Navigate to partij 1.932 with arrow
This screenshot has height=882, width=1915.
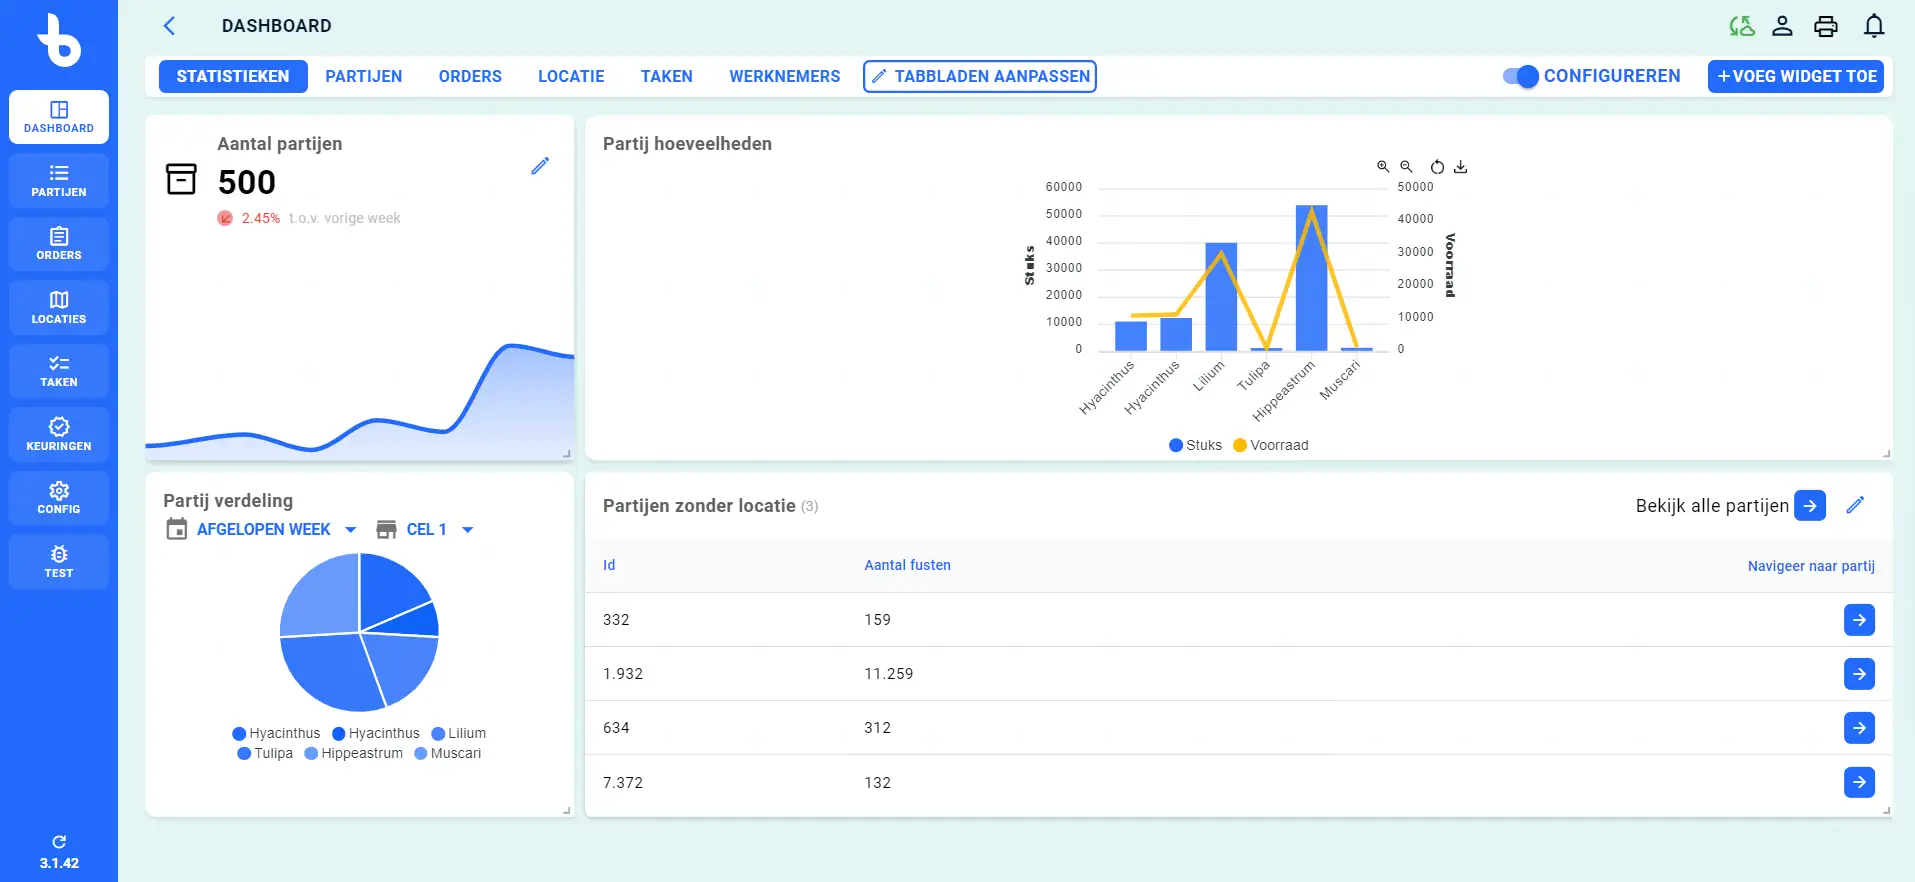pos(1859,674)
